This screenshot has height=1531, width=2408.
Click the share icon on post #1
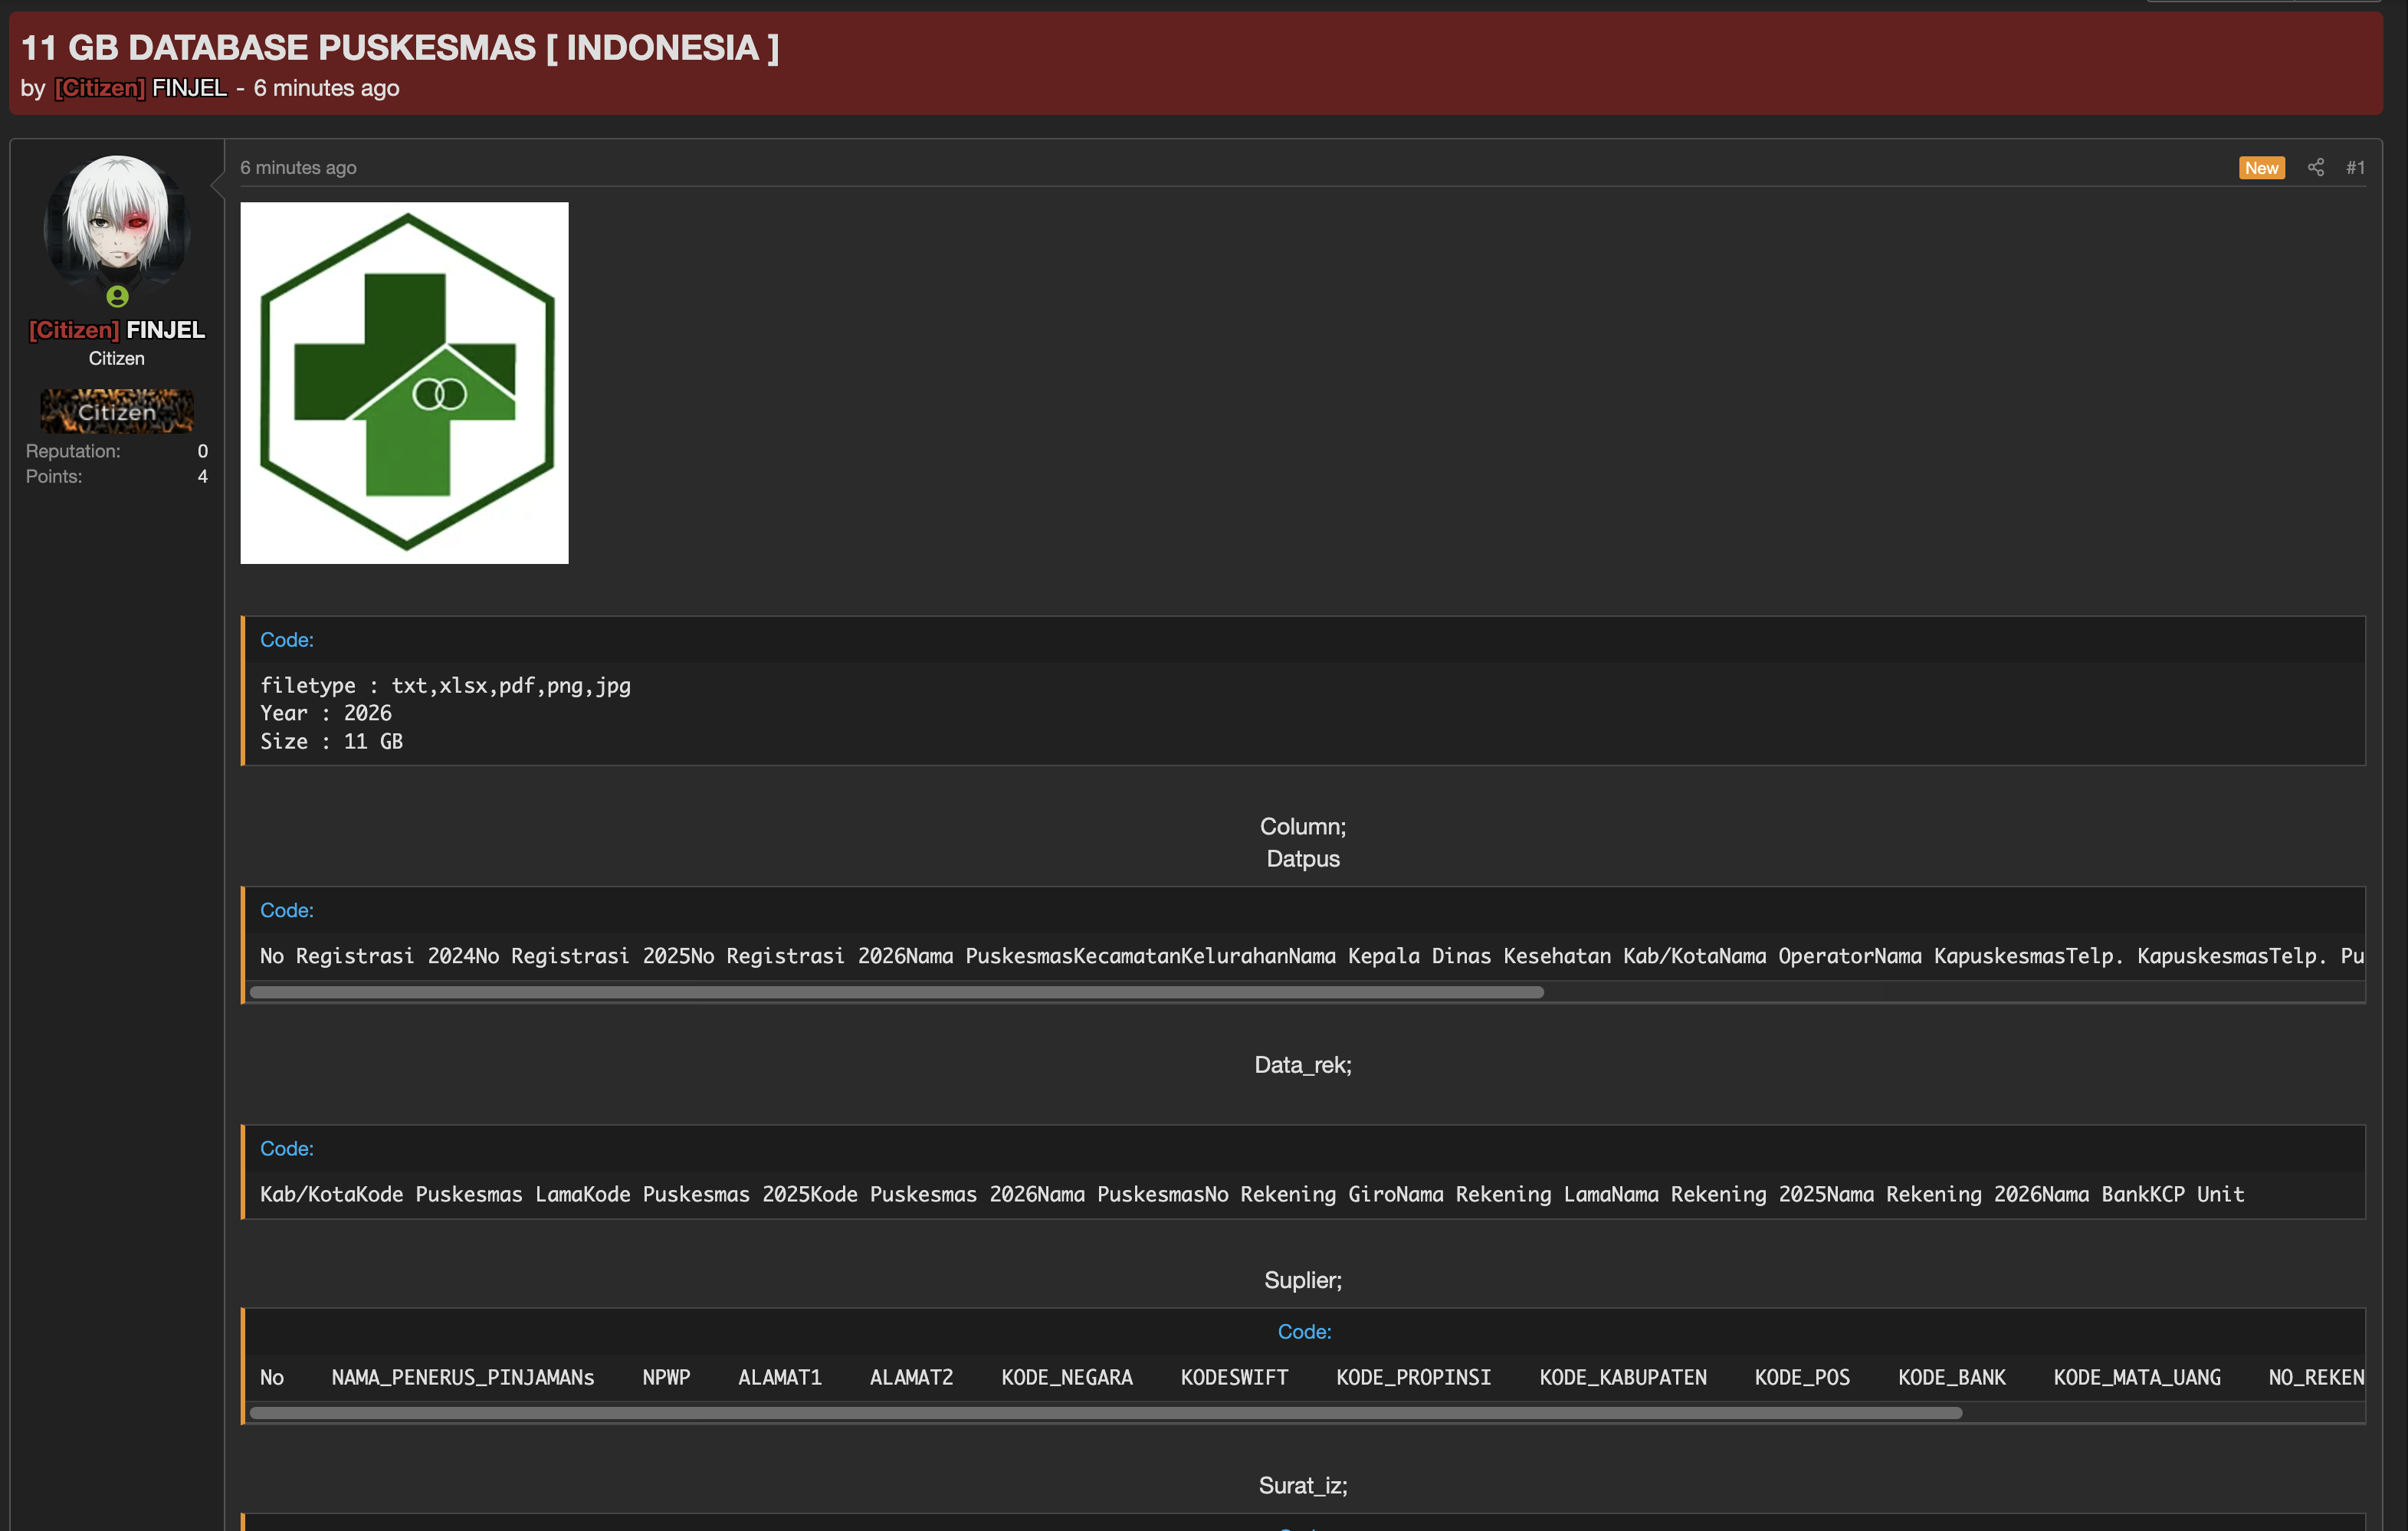pyautogui.click(x=2315, y=167)
